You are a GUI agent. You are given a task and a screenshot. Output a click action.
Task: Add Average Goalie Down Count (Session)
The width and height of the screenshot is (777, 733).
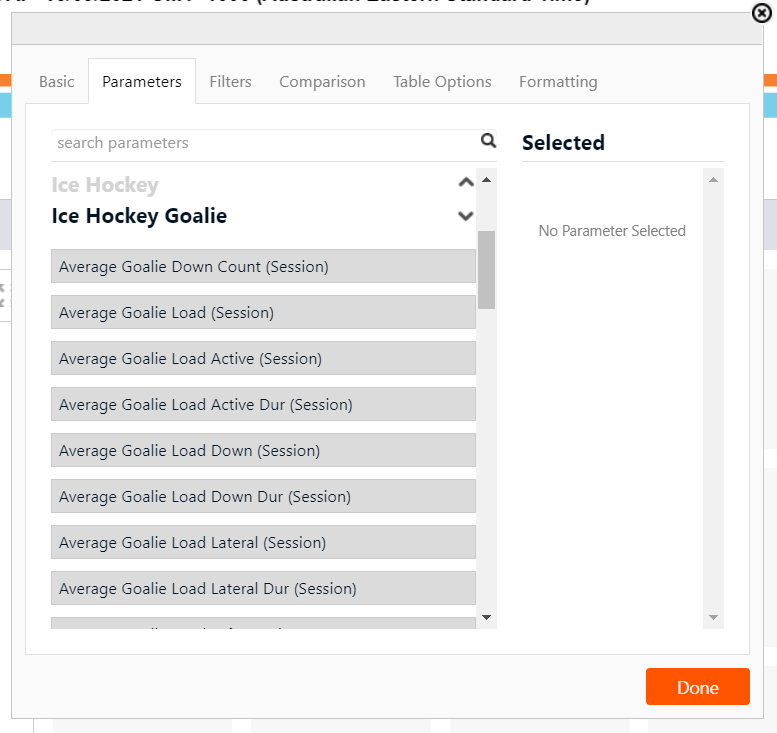(263, 266)
